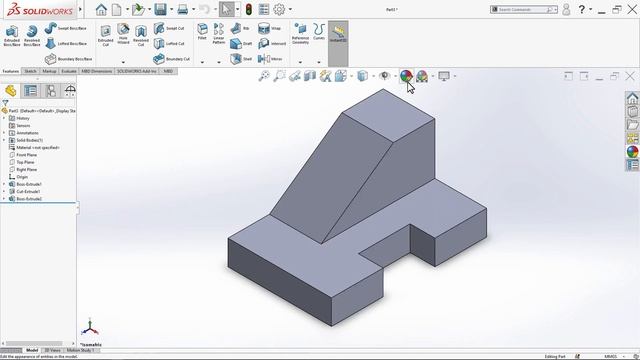
Task: Toggle the Select cursor tool
Action: click(x=227, y=9)
